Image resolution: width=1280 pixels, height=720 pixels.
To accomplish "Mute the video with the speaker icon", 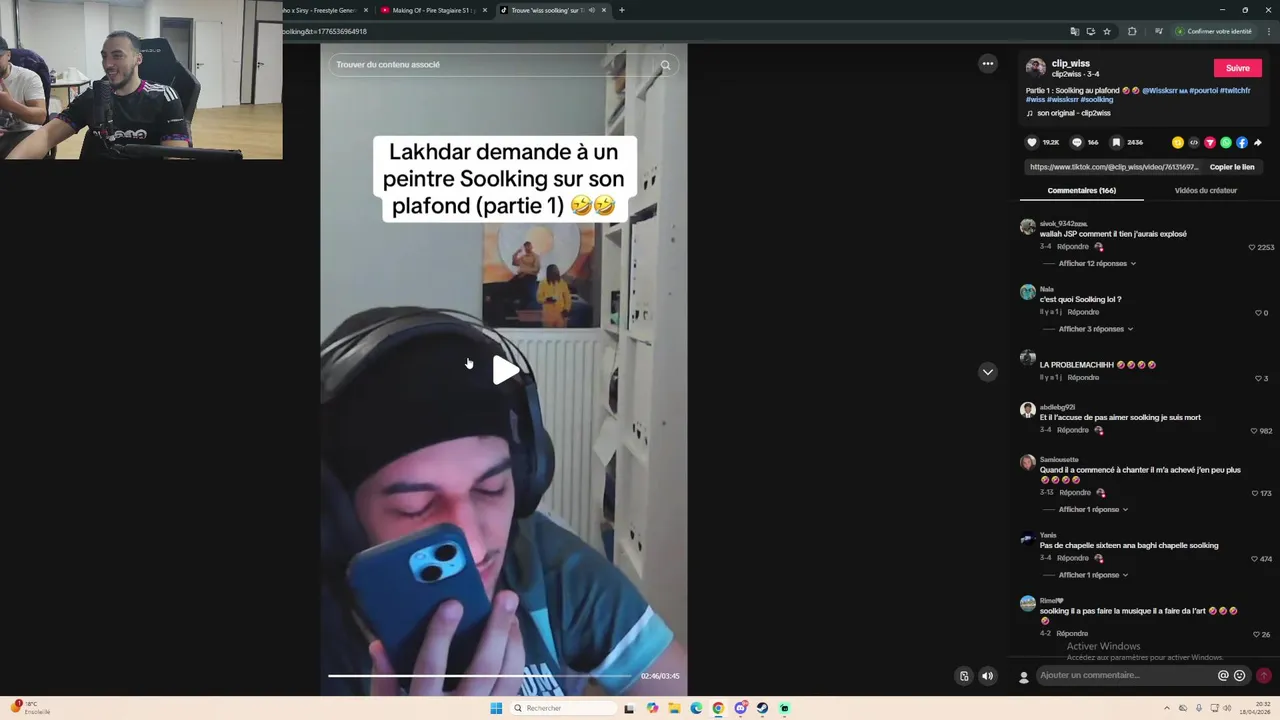I will (988, 676).
